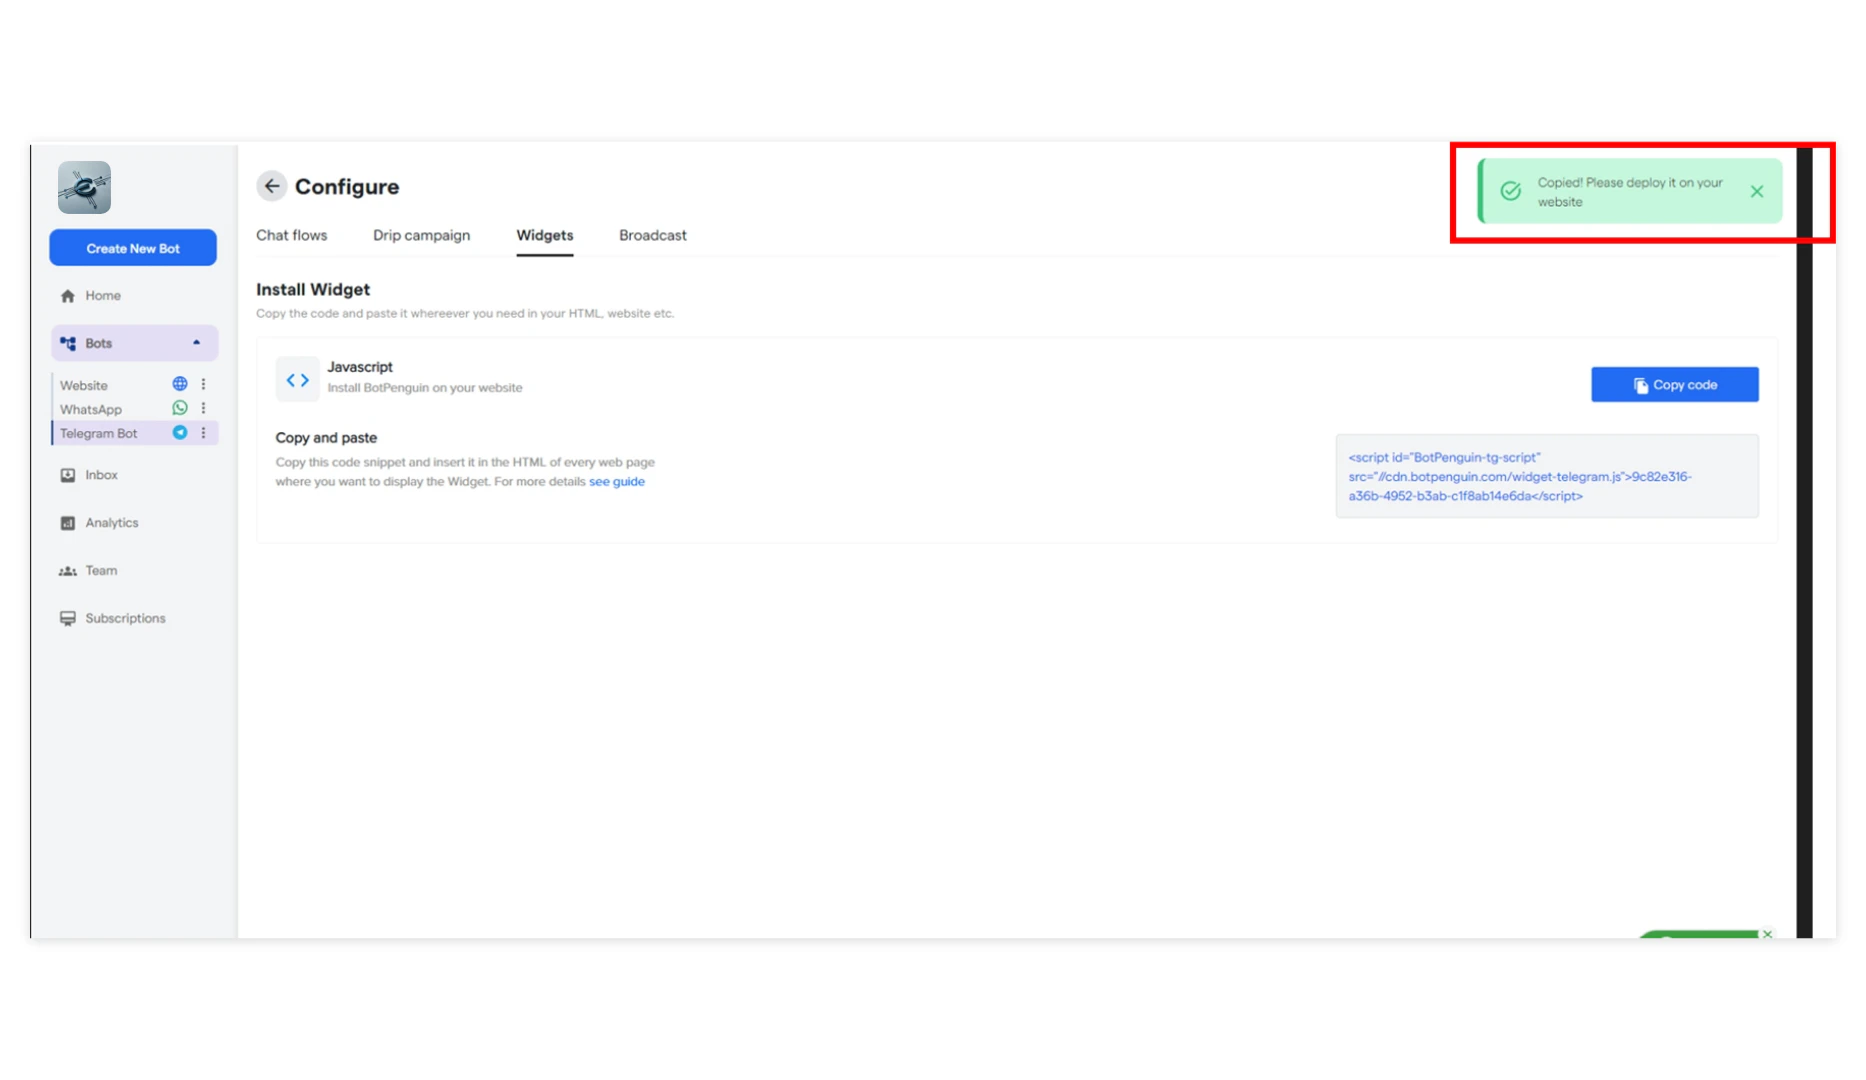Collapse the Bots section arrow
The height and width of the screenshot is (1080, 1866).
(196, 343)
